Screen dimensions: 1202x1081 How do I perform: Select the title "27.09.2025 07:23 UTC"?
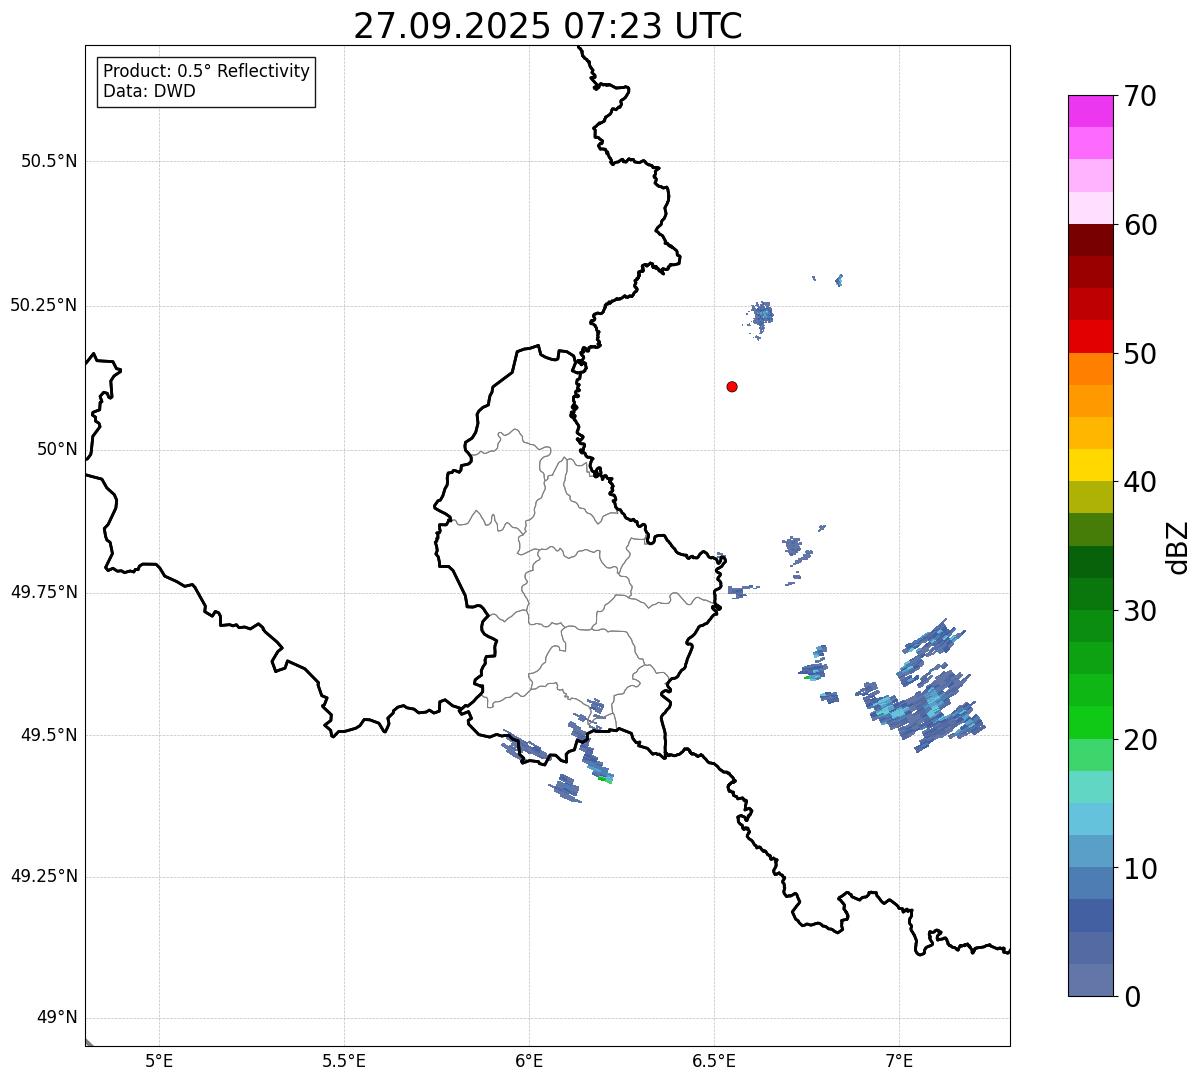[548, 26]
